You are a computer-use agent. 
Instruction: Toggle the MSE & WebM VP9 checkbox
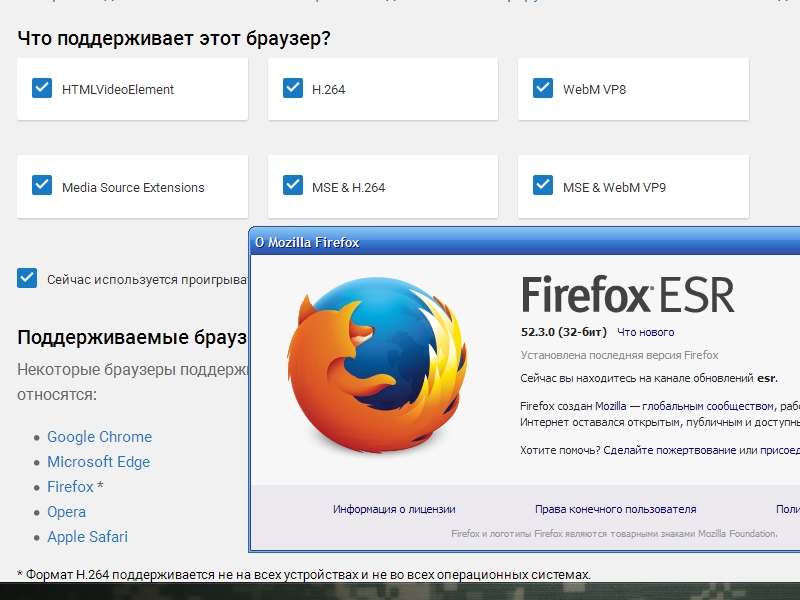(x=543, y=185)
